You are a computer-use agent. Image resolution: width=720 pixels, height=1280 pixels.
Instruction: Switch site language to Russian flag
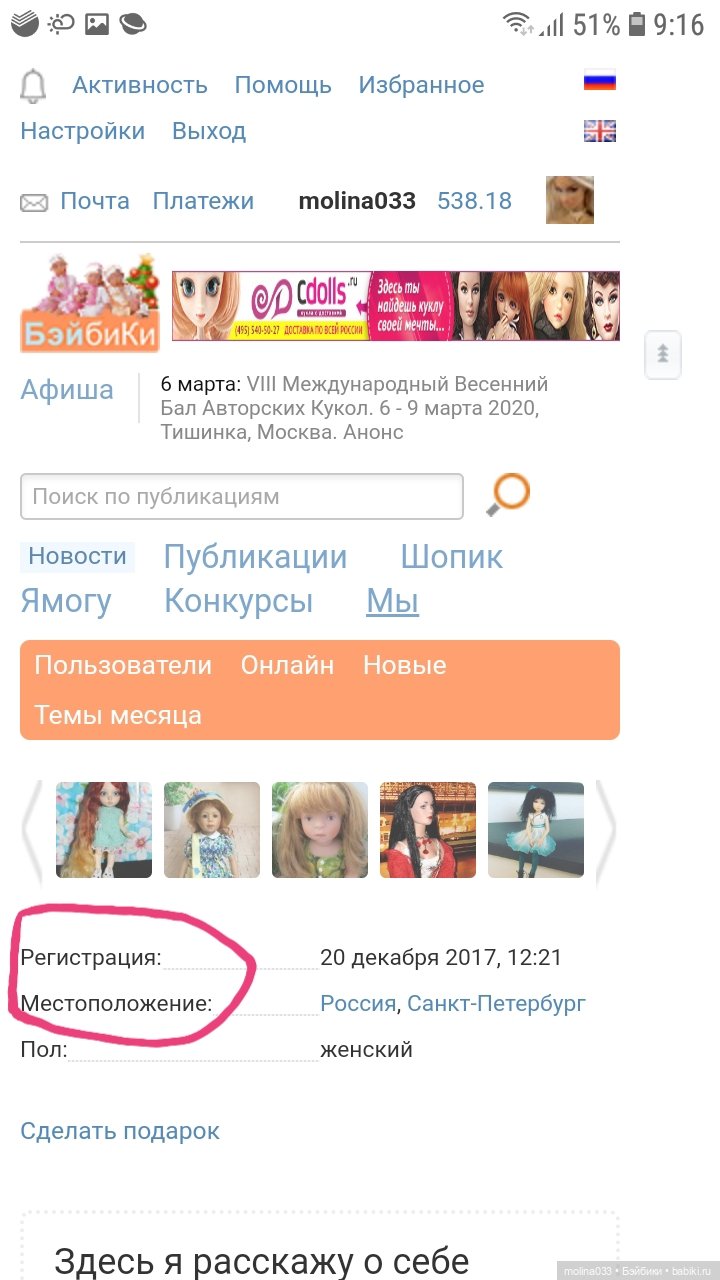click(600, 81)
